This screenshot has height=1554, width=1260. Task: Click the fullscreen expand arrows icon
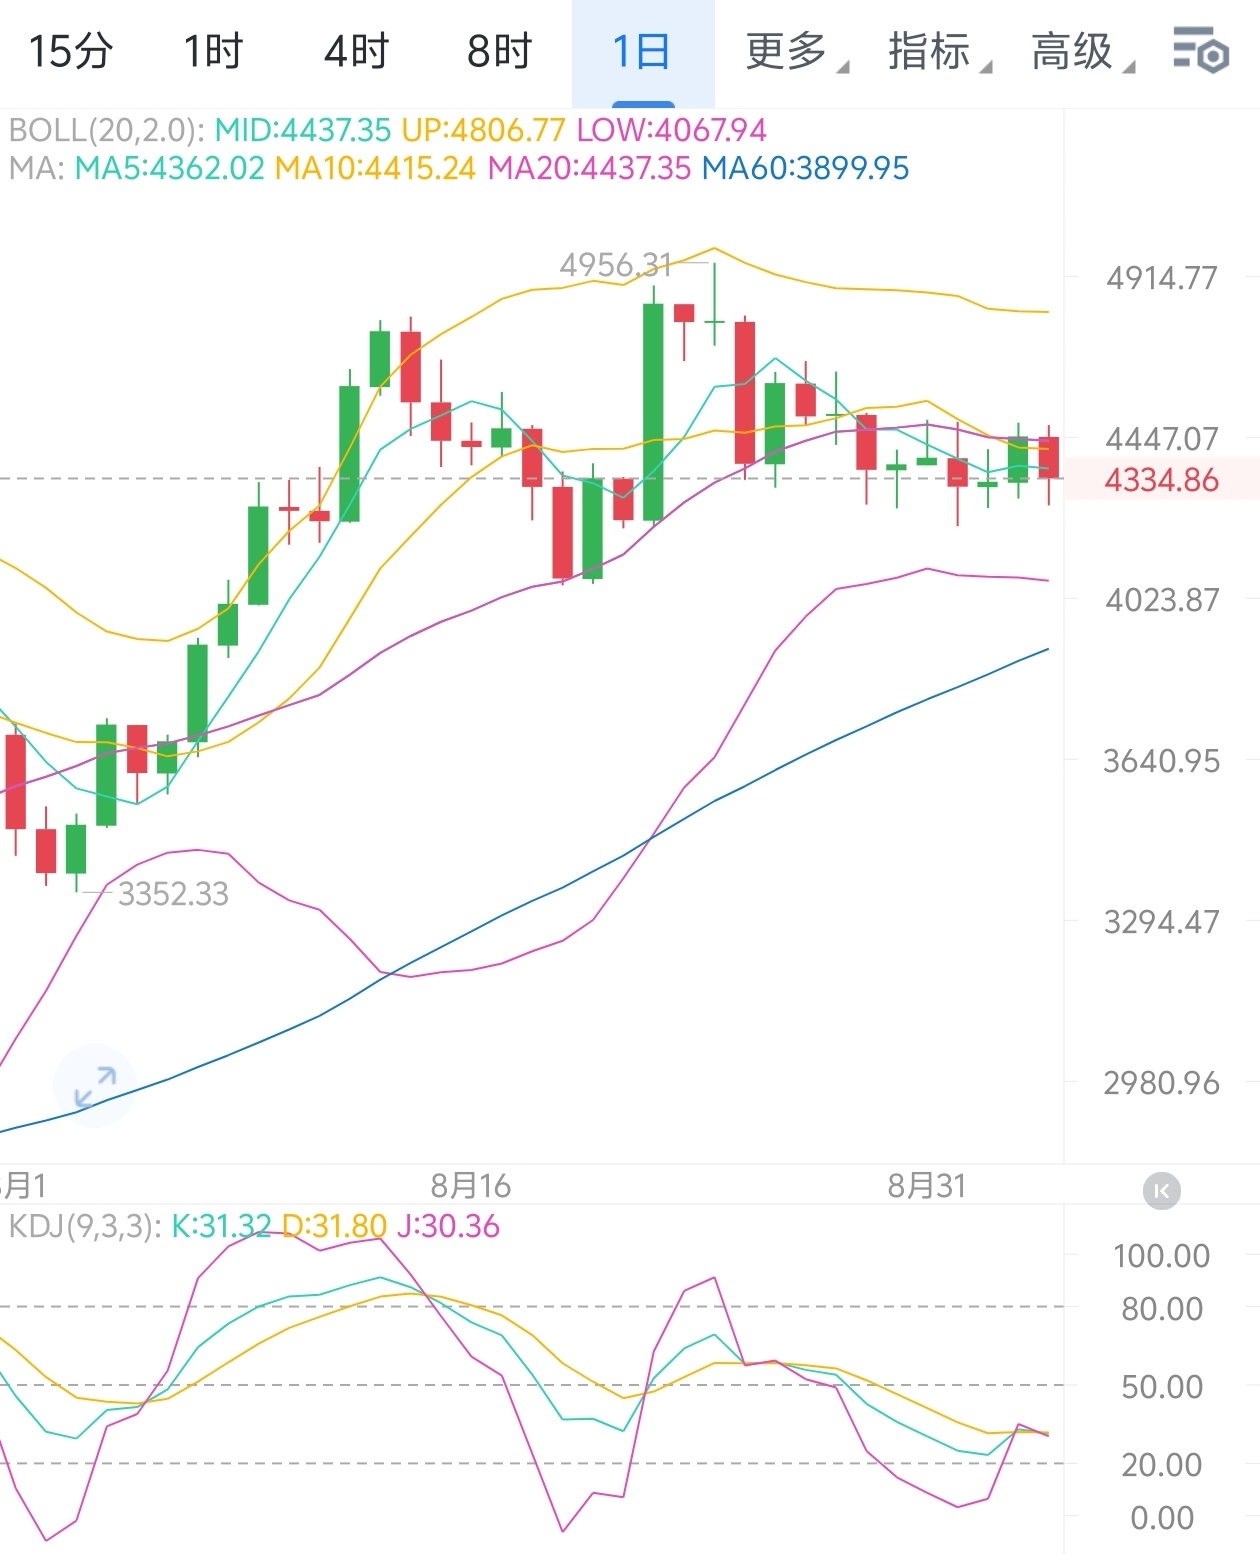click(95, 1087)
